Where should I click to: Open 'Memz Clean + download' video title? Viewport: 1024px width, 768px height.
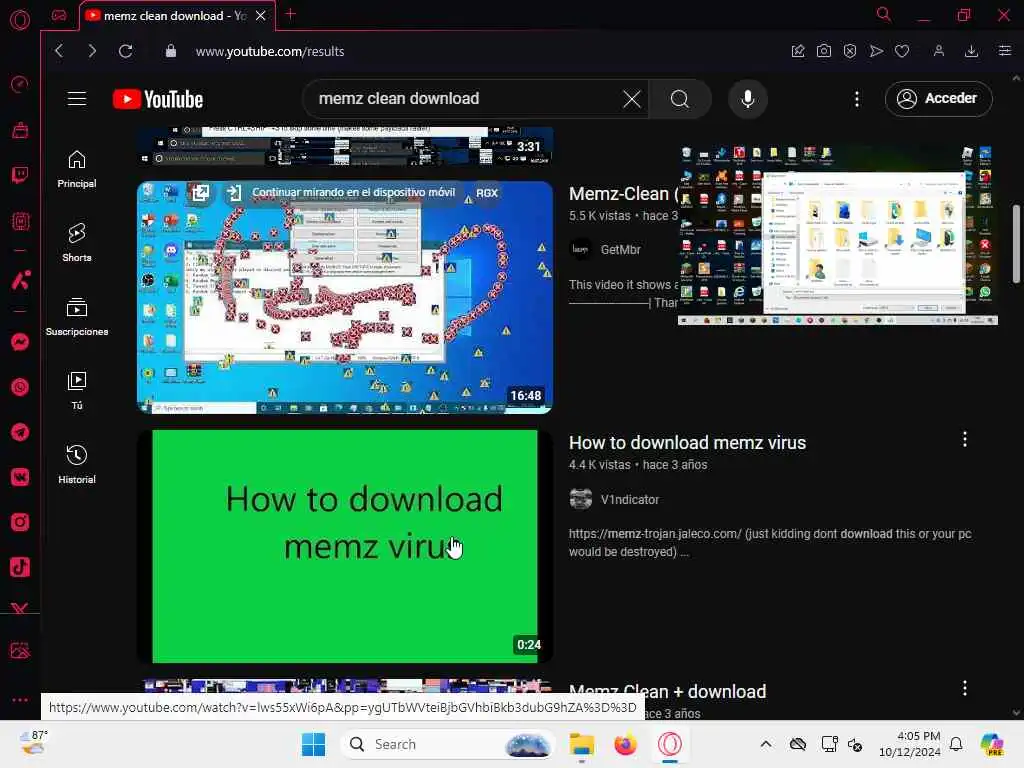(x=667, y=692)
